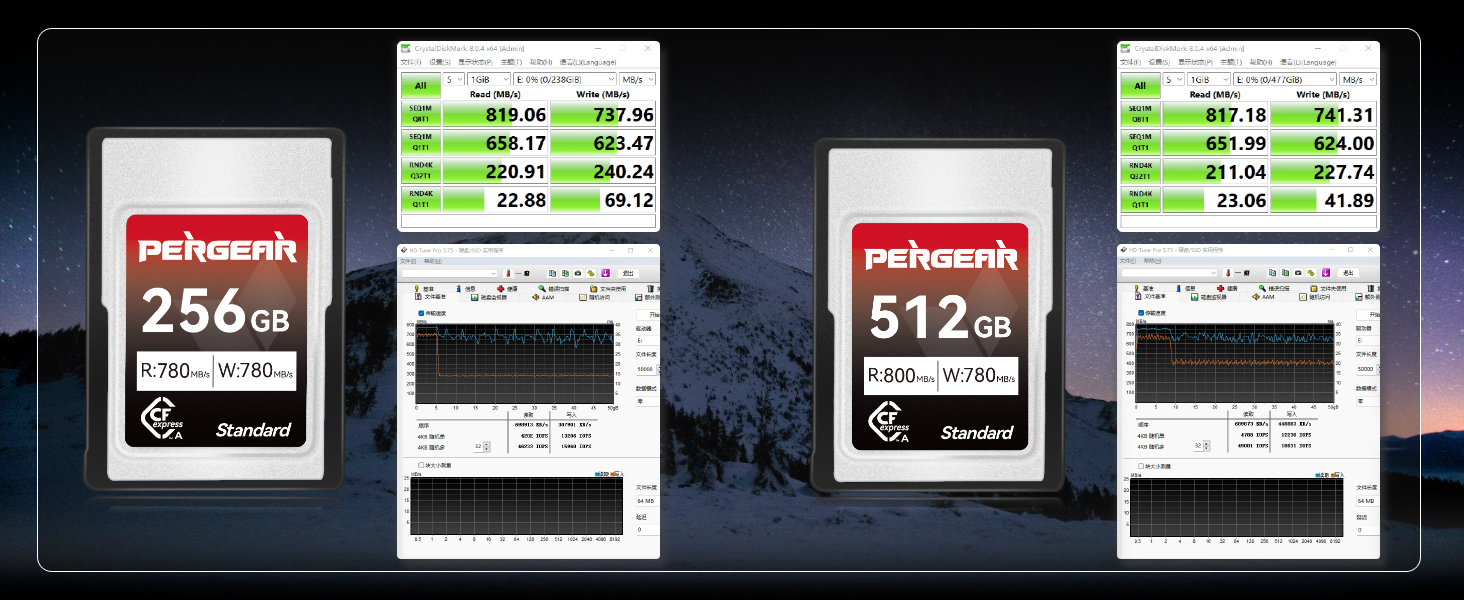Open 主题(T) menu in 477GiB CrystalDiskMark window
This screenshot has height=600, width=1464.
(1231, 62)
